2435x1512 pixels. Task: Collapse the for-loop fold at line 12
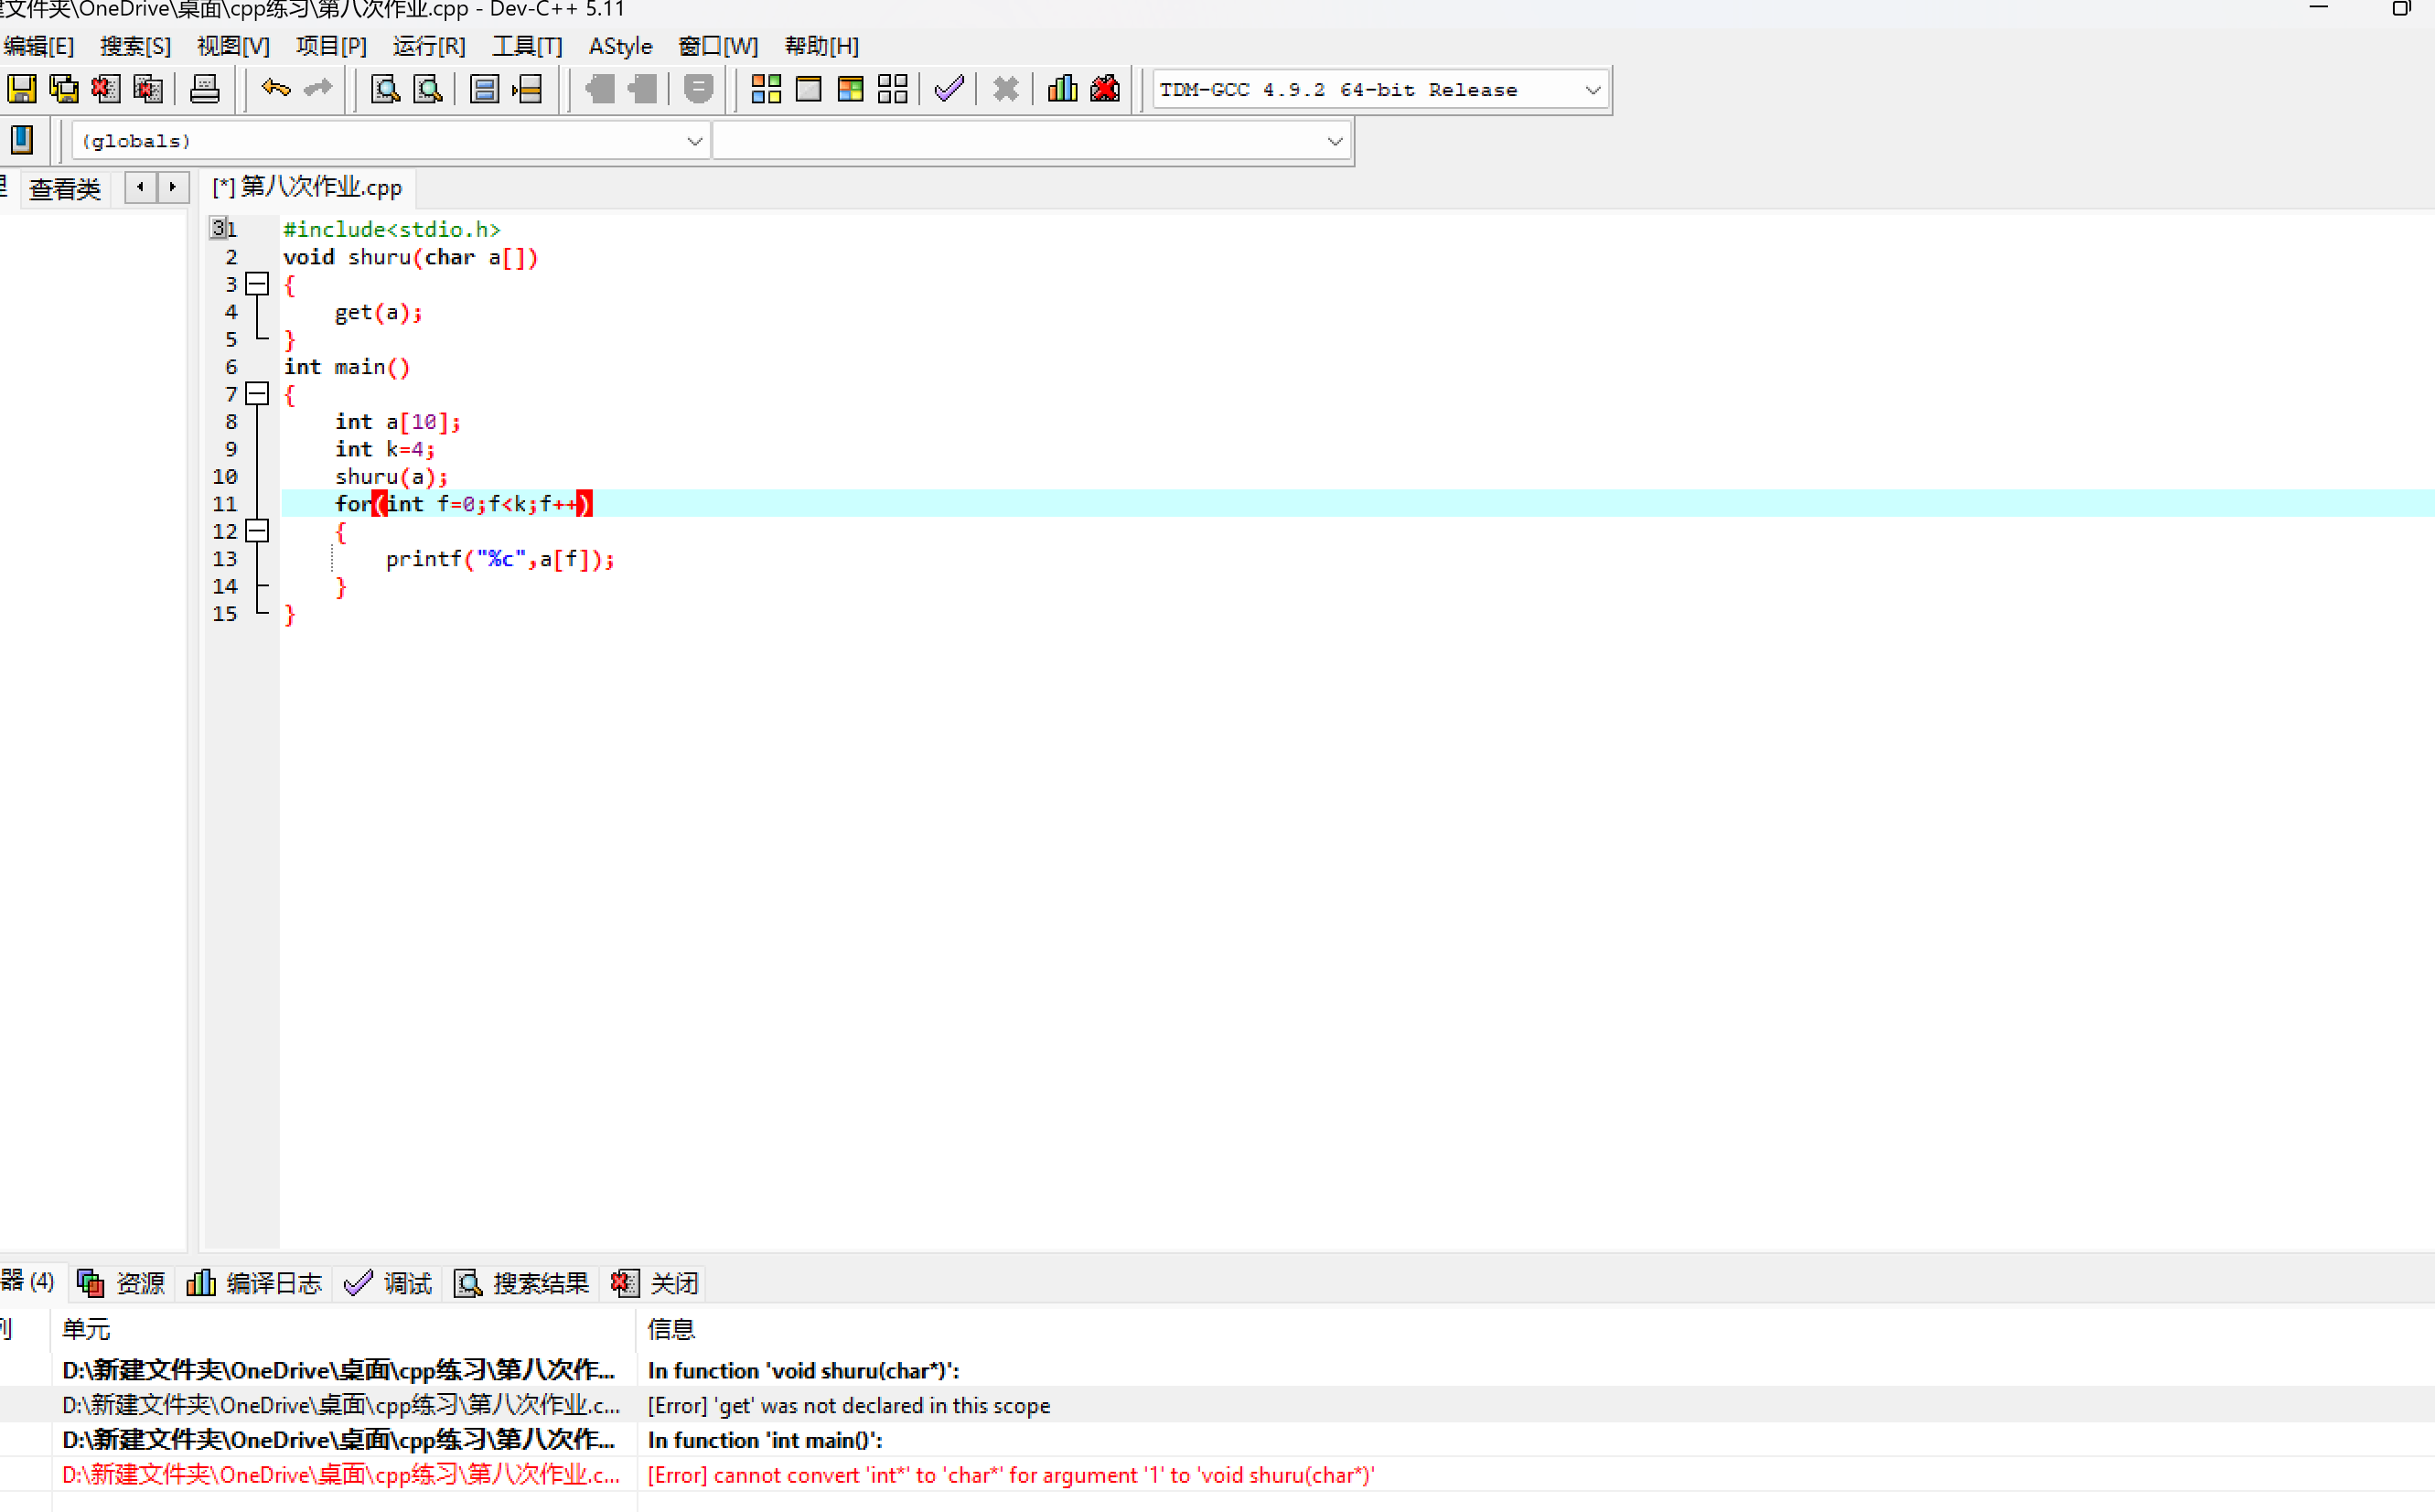[258, 531]
